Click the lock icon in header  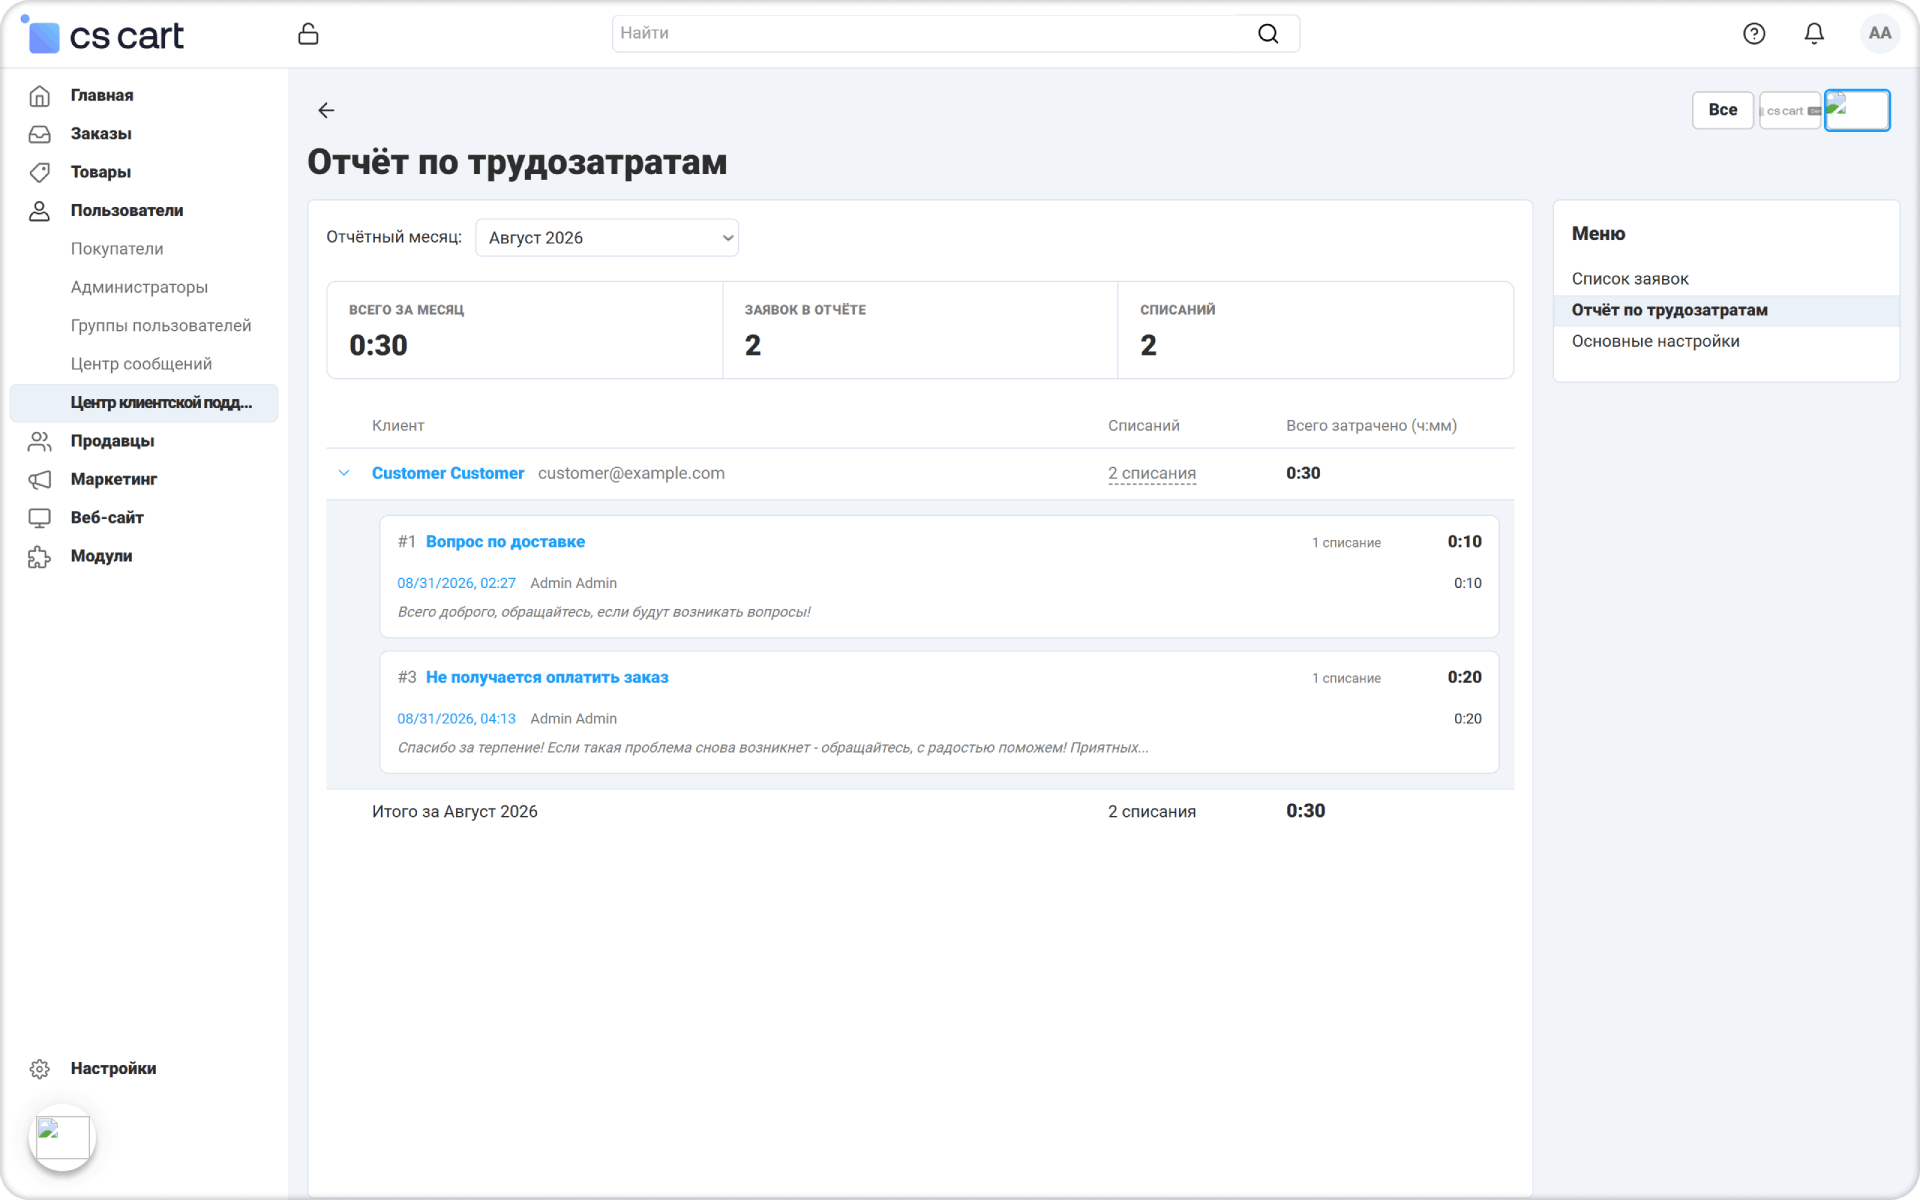308,34
